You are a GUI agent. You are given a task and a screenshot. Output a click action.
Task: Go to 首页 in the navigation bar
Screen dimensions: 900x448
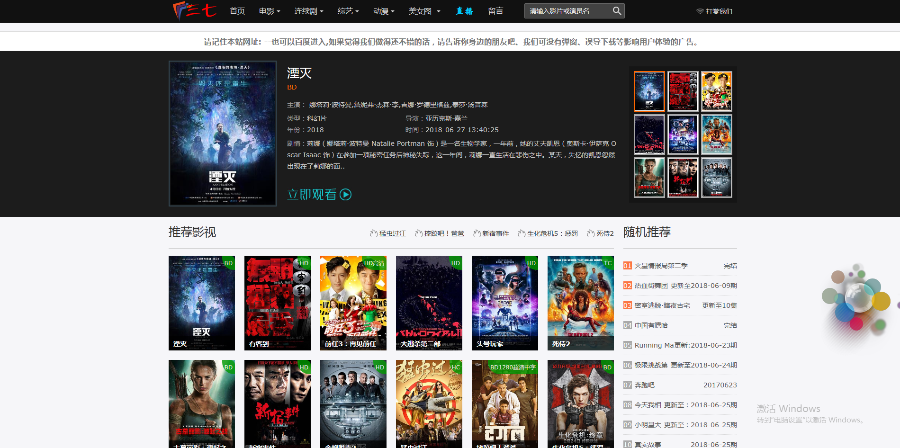click(x=237, y=11)
